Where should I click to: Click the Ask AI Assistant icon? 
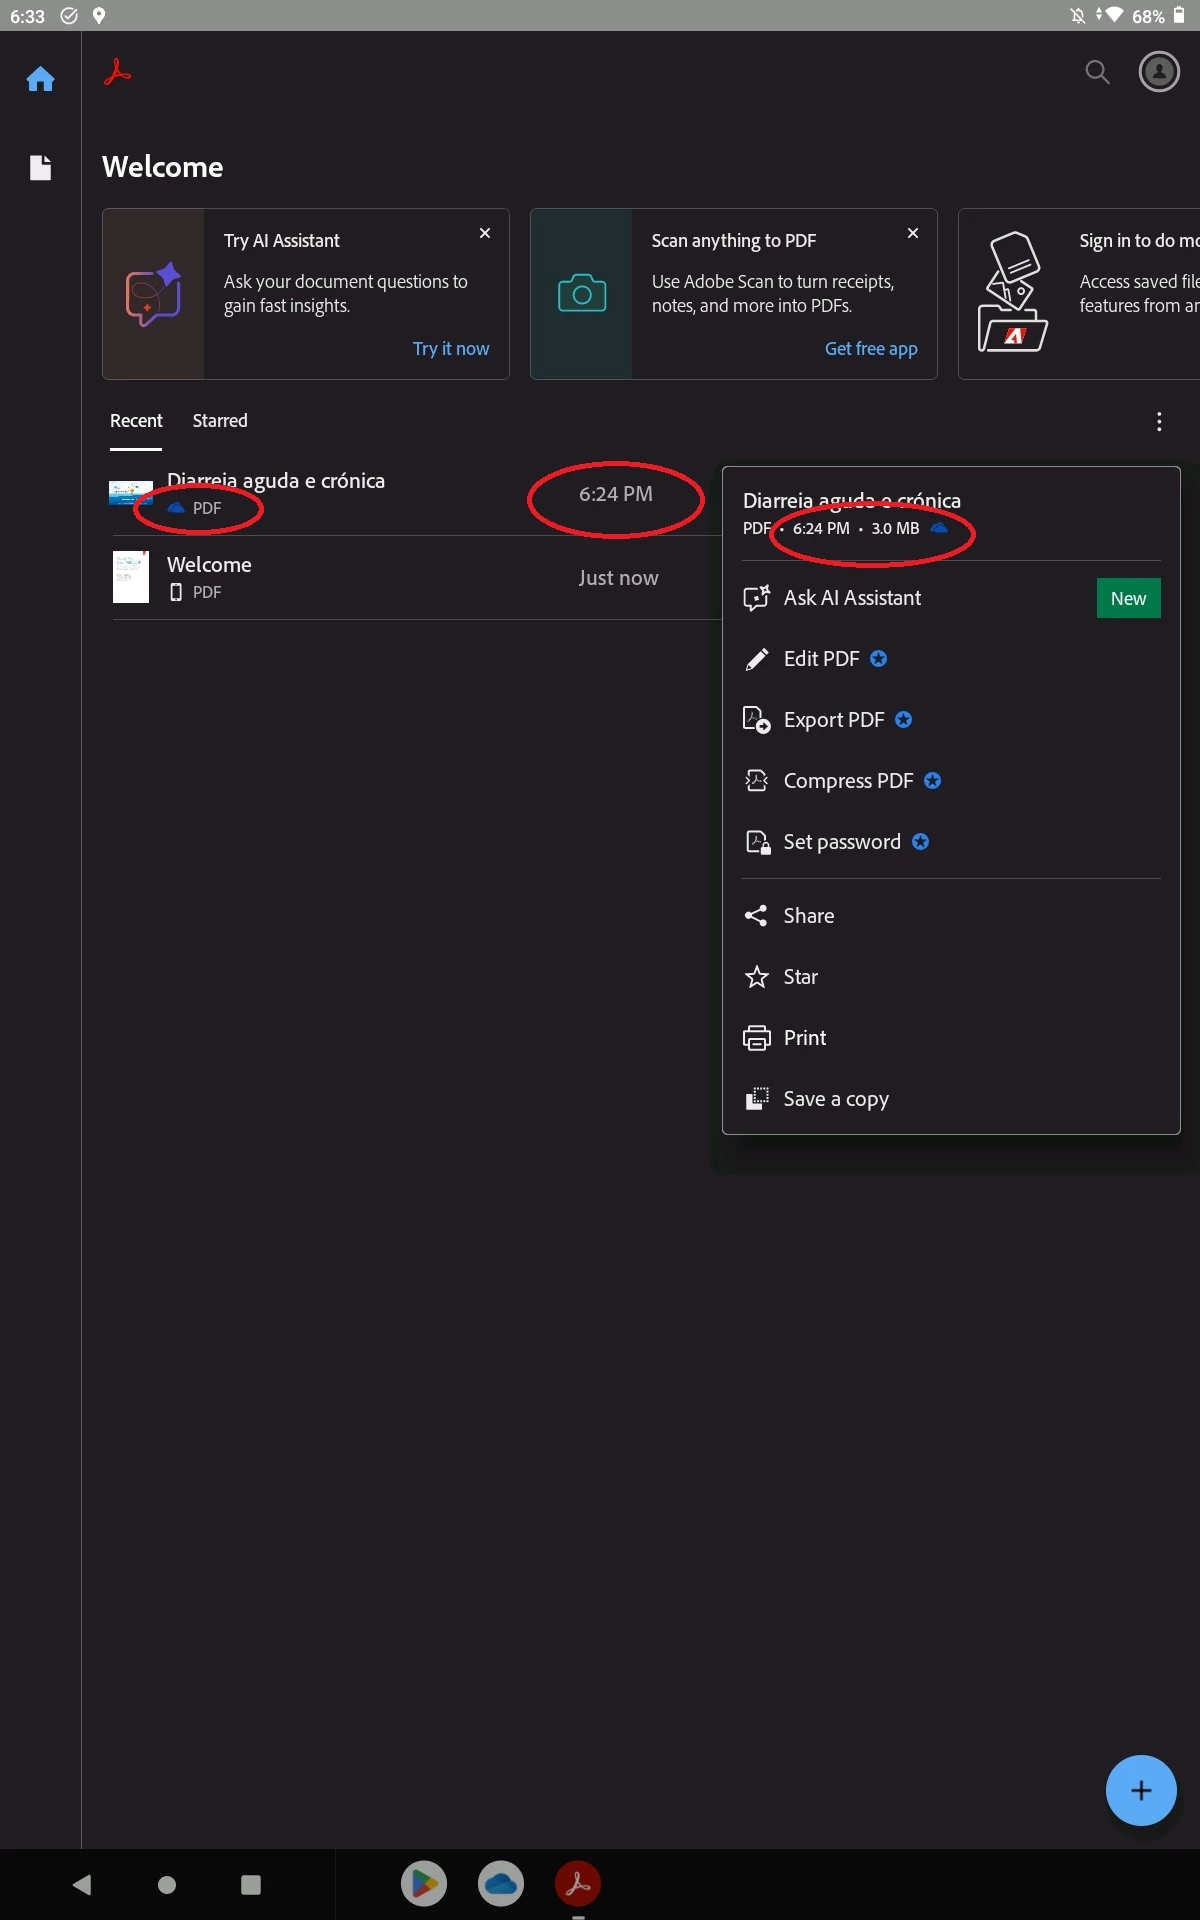[x=757, y=598]
